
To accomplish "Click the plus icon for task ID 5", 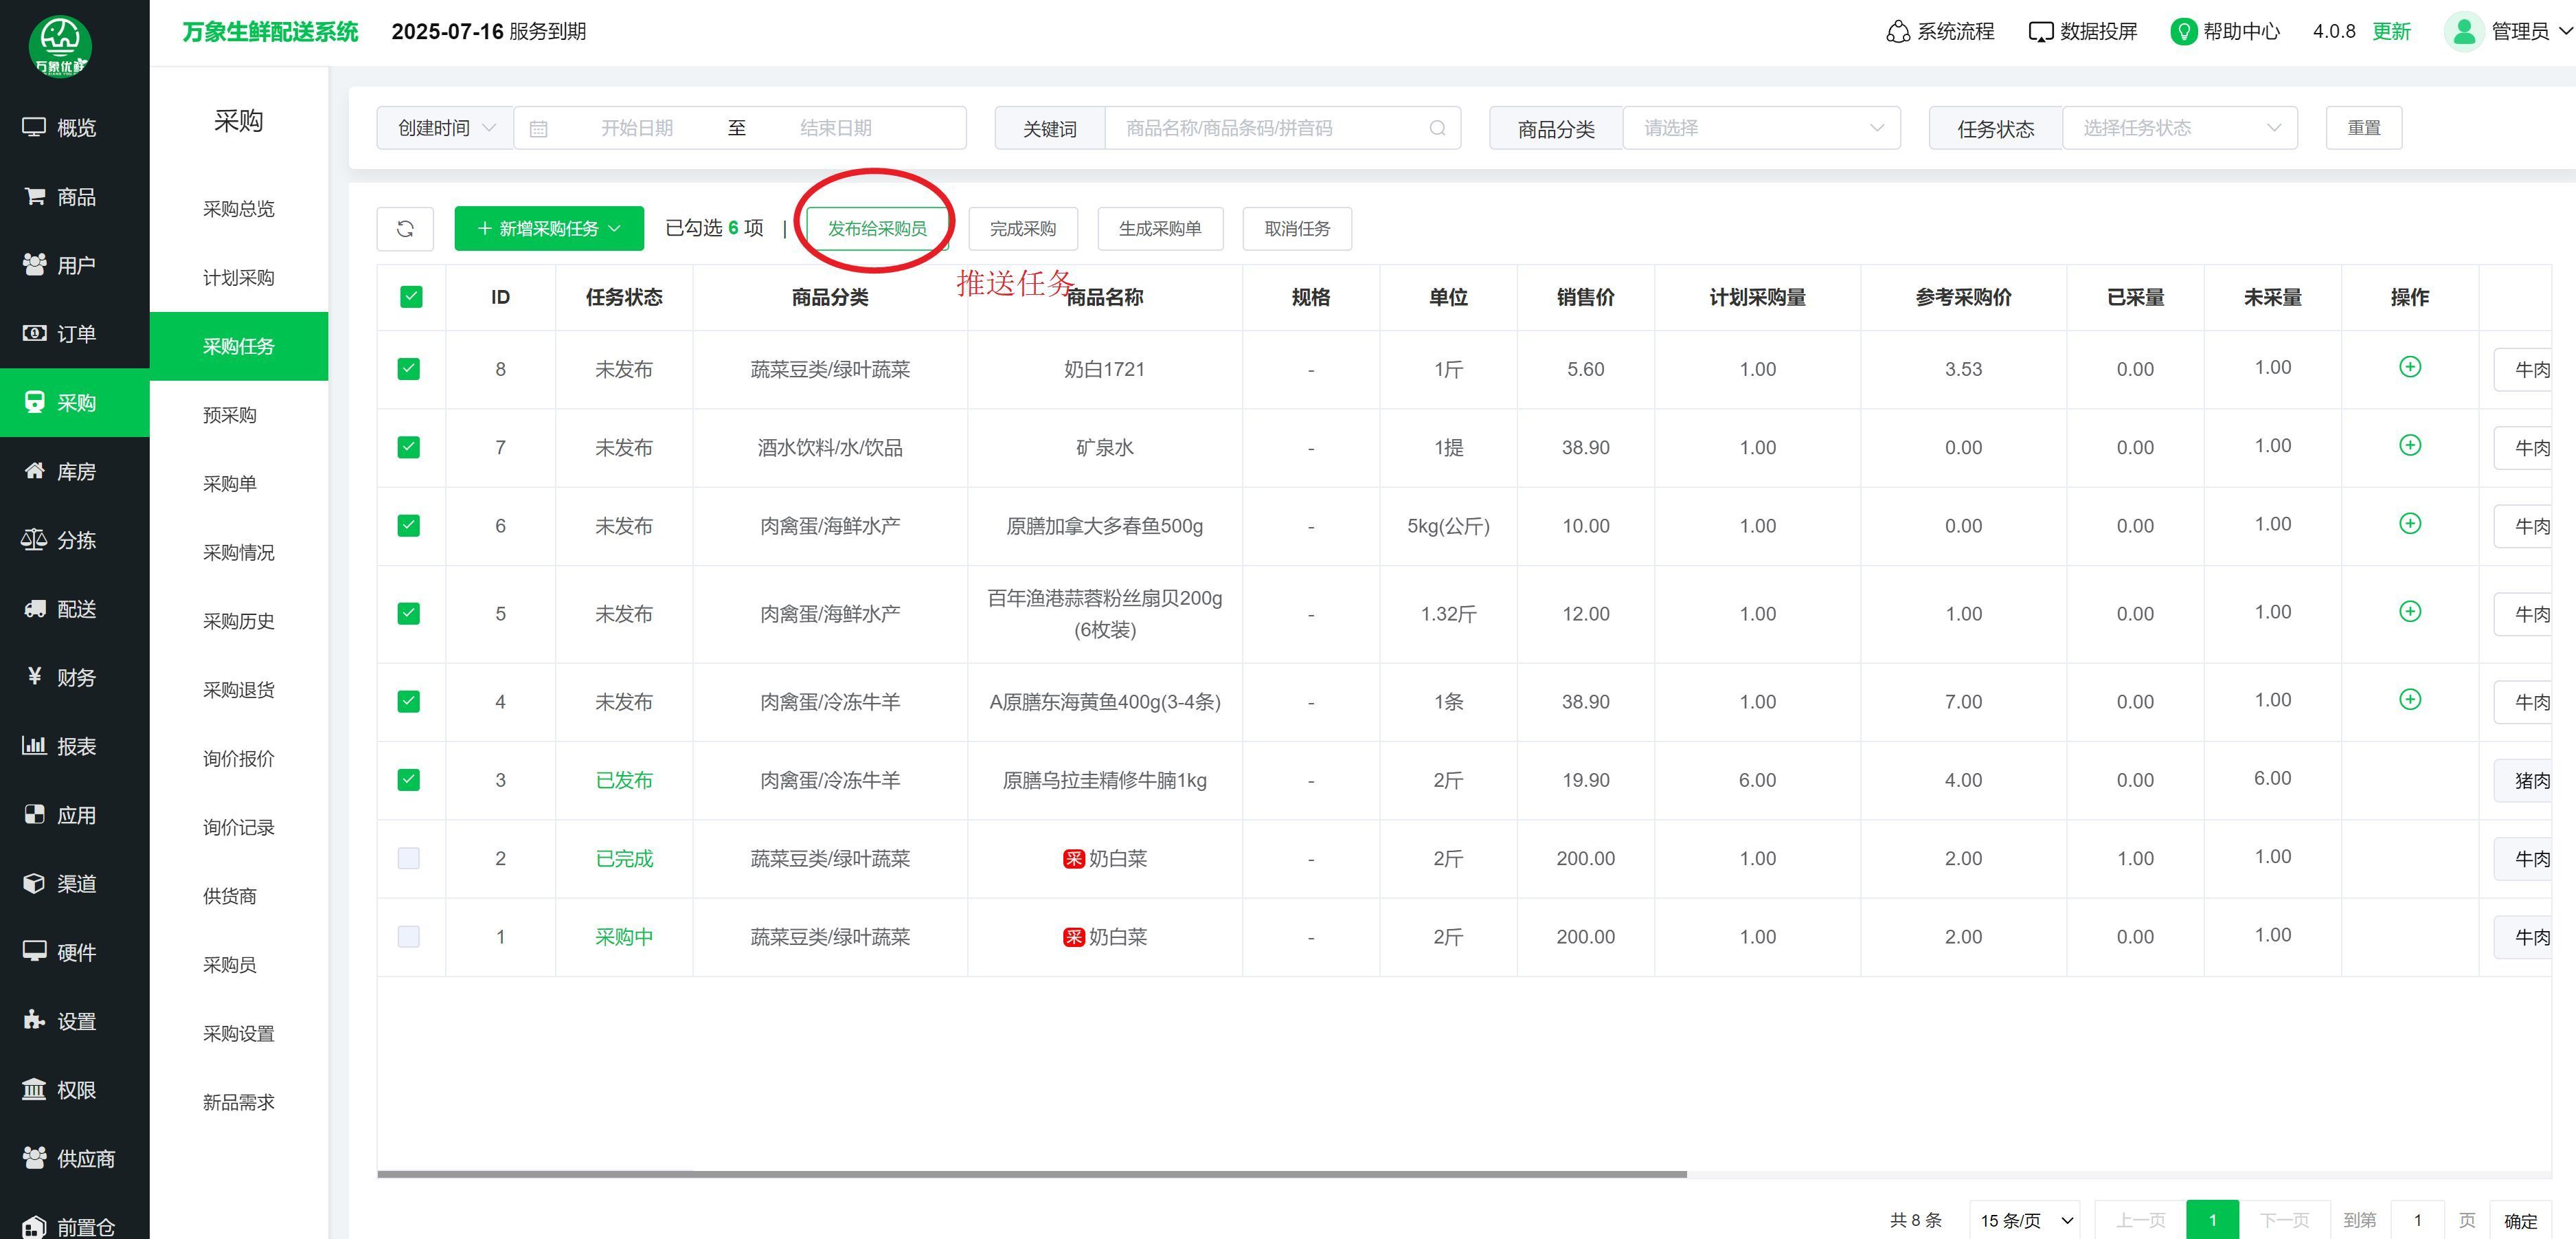I will 2410,611.
